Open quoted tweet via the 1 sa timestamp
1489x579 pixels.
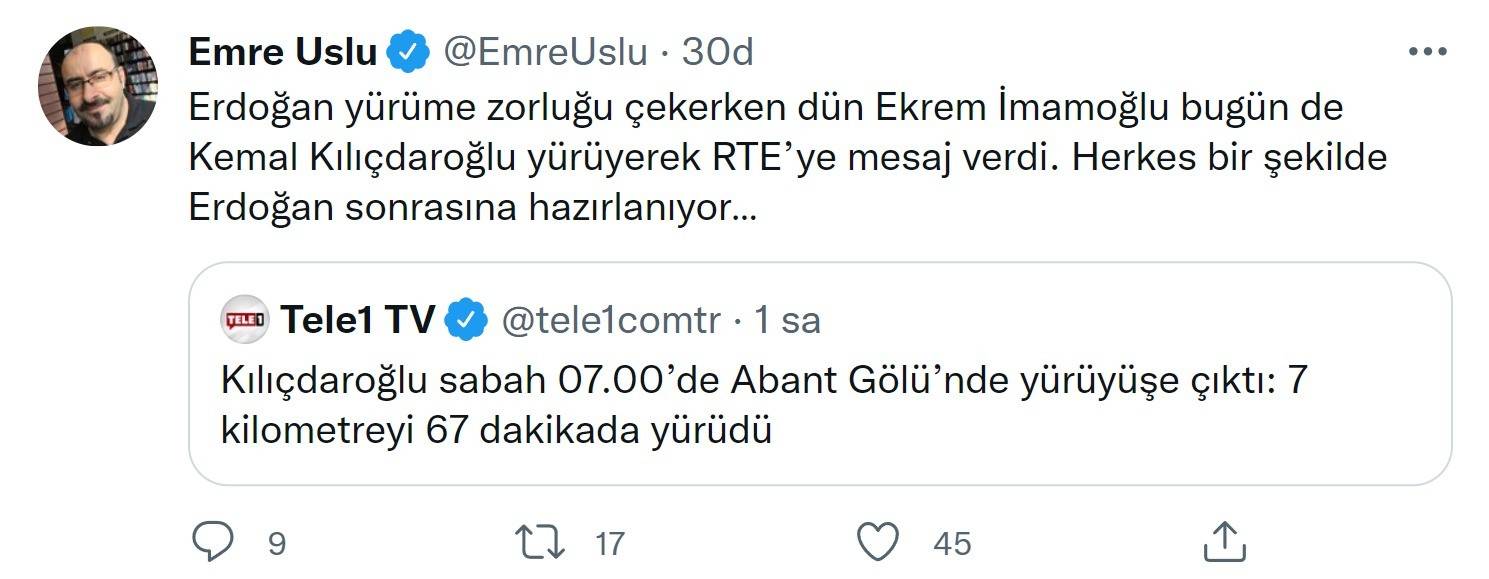click(787, 320)
